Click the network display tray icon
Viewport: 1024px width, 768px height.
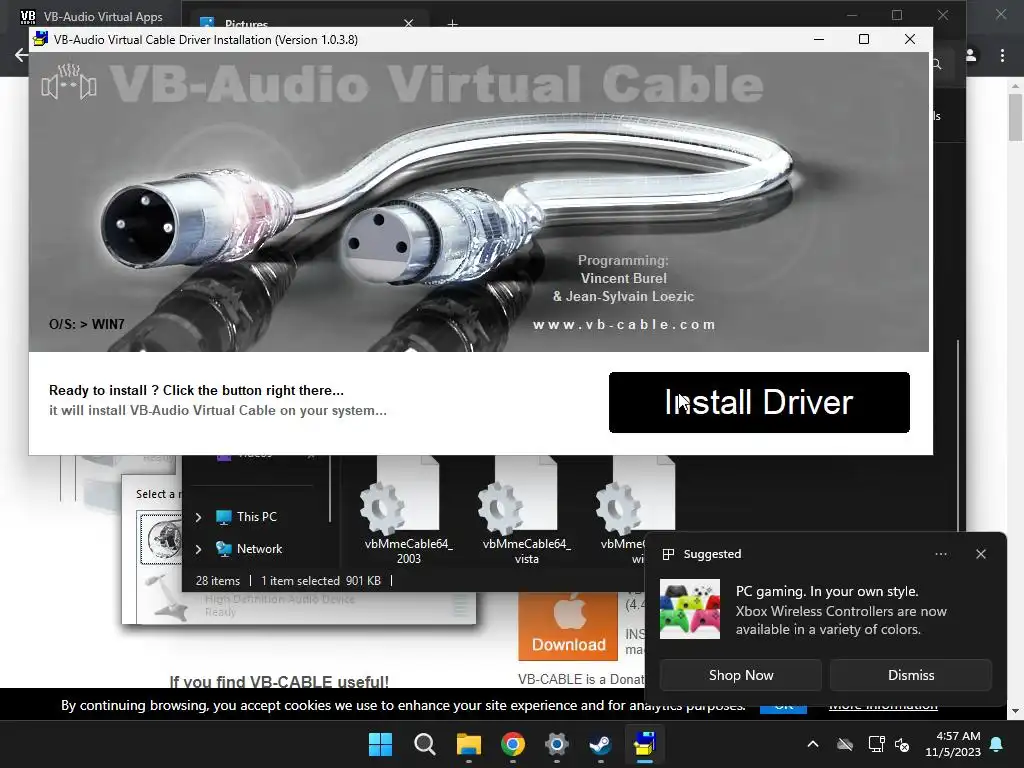click(876, 744)
